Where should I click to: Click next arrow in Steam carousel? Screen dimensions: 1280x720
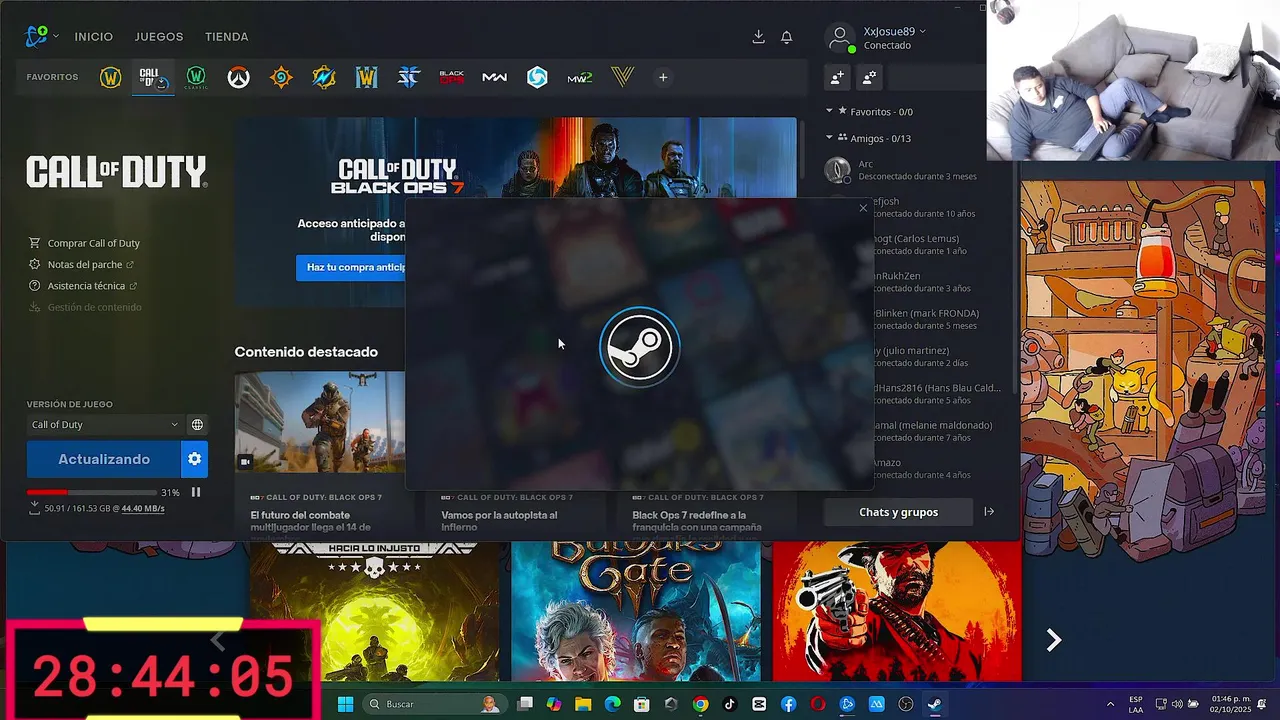[x=1053, y=640]
